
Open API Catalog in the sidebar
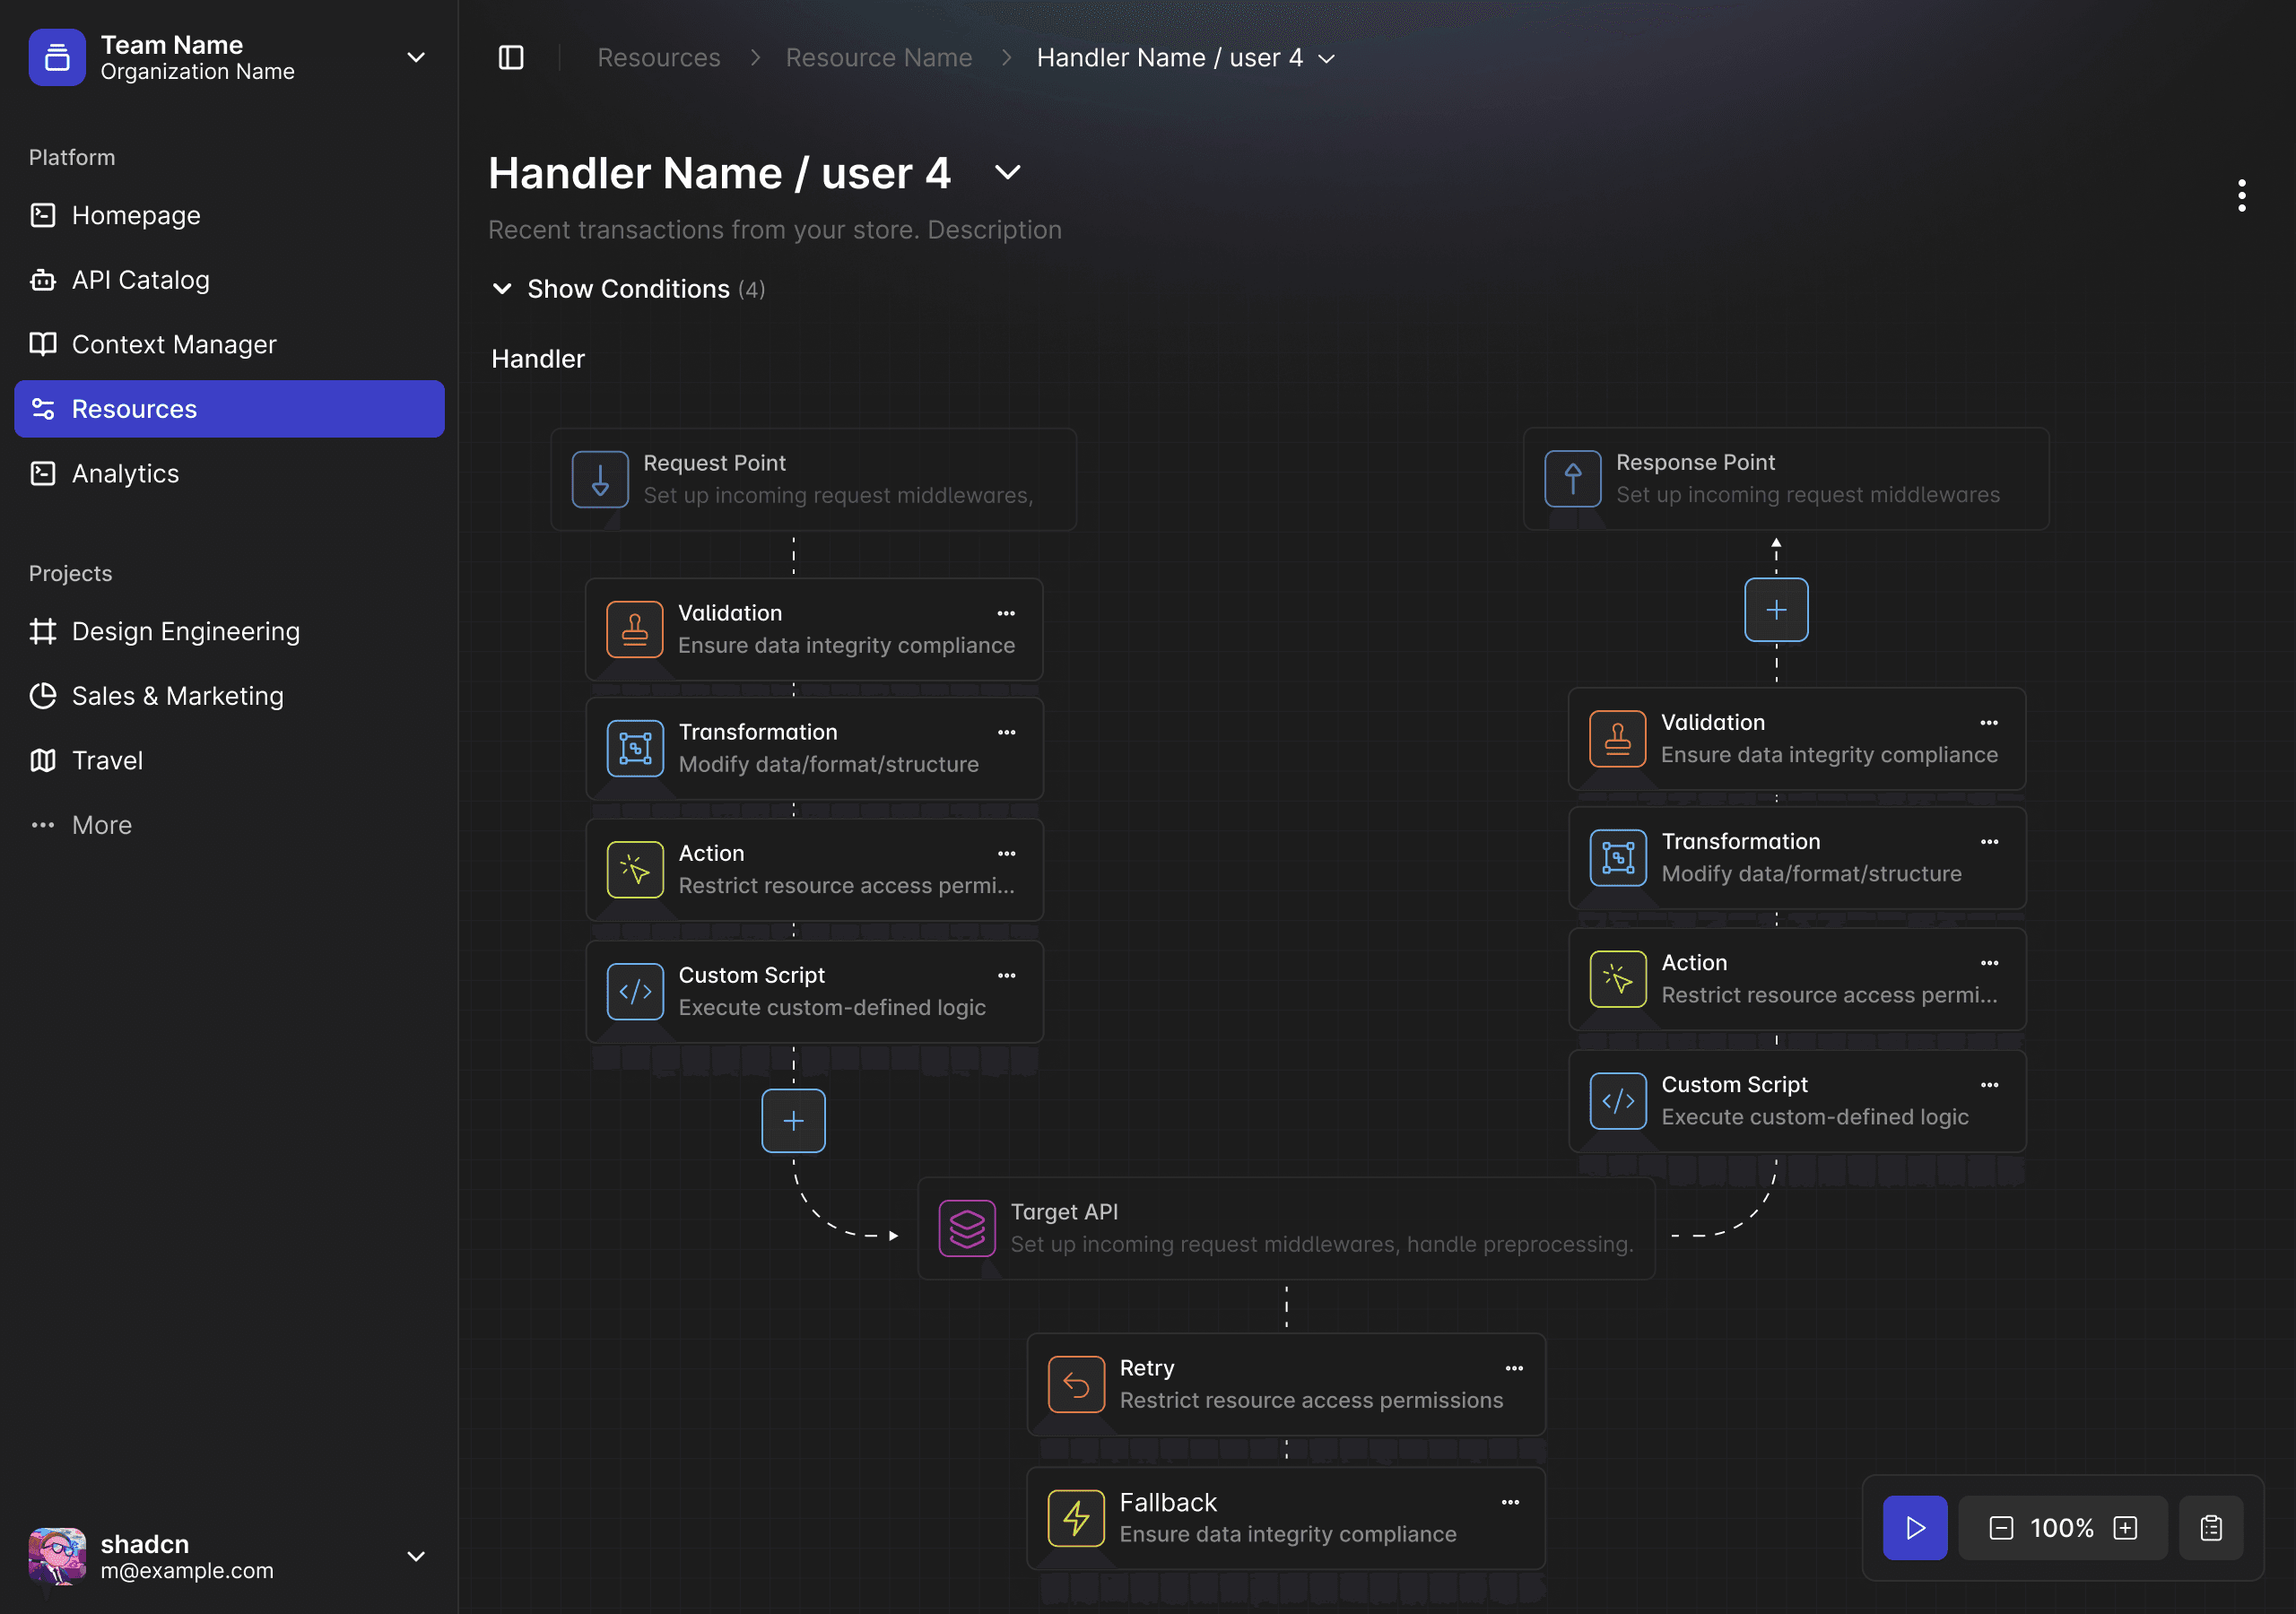pos(229,280)
